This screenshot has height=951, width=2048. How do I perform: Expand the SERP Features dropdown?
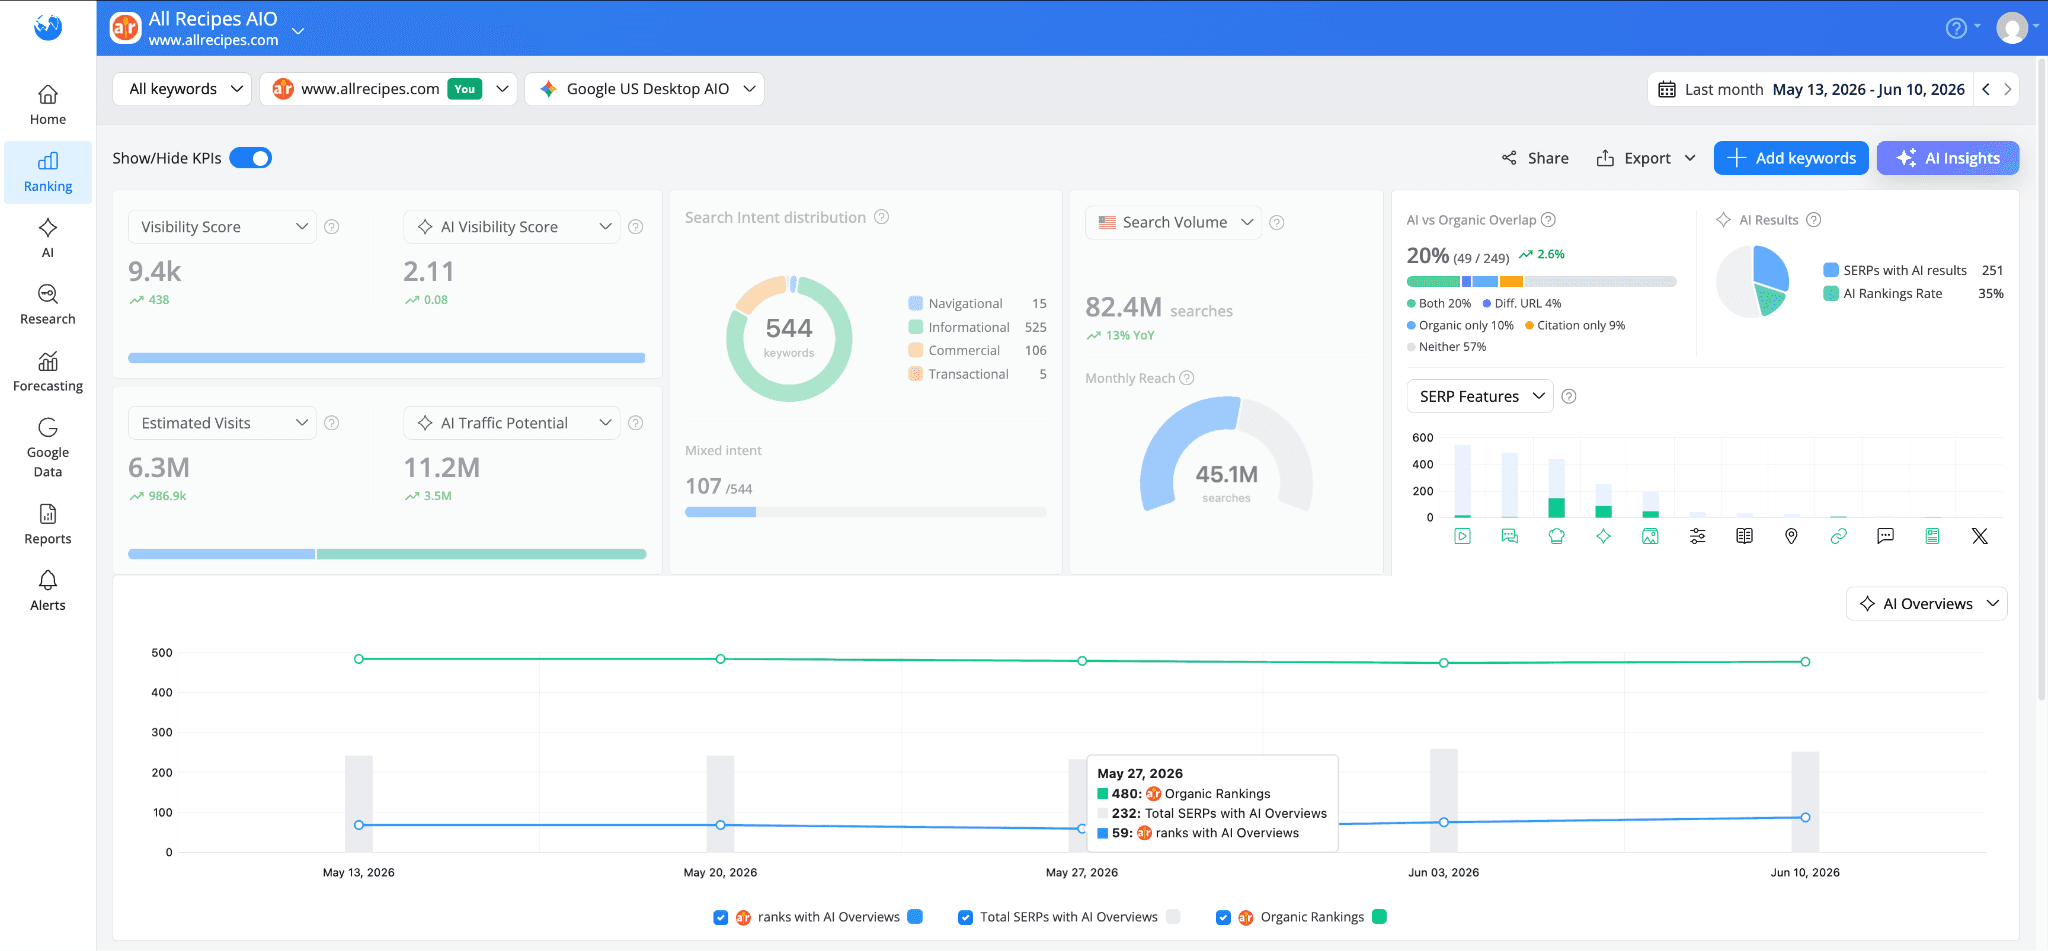[1480, 396]
